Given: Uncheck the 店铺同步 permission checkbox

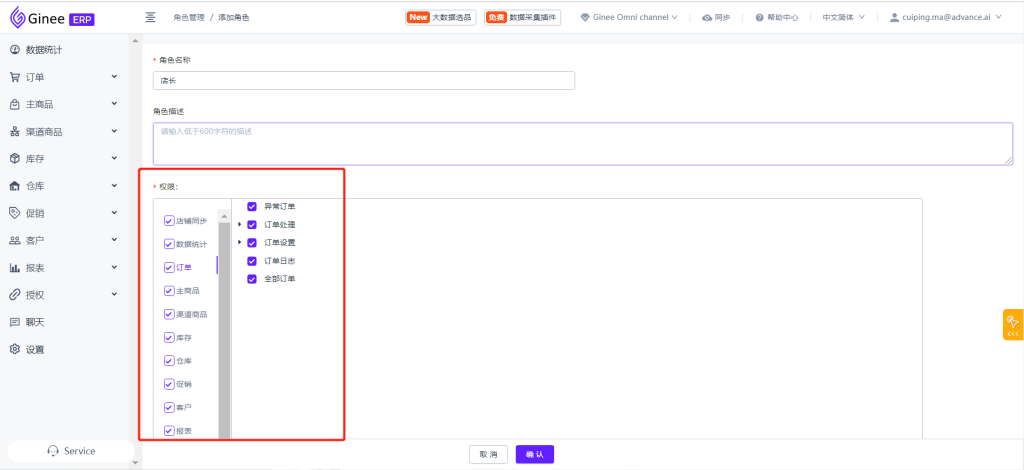Looking at the screenshot, I should click(169, 221).
